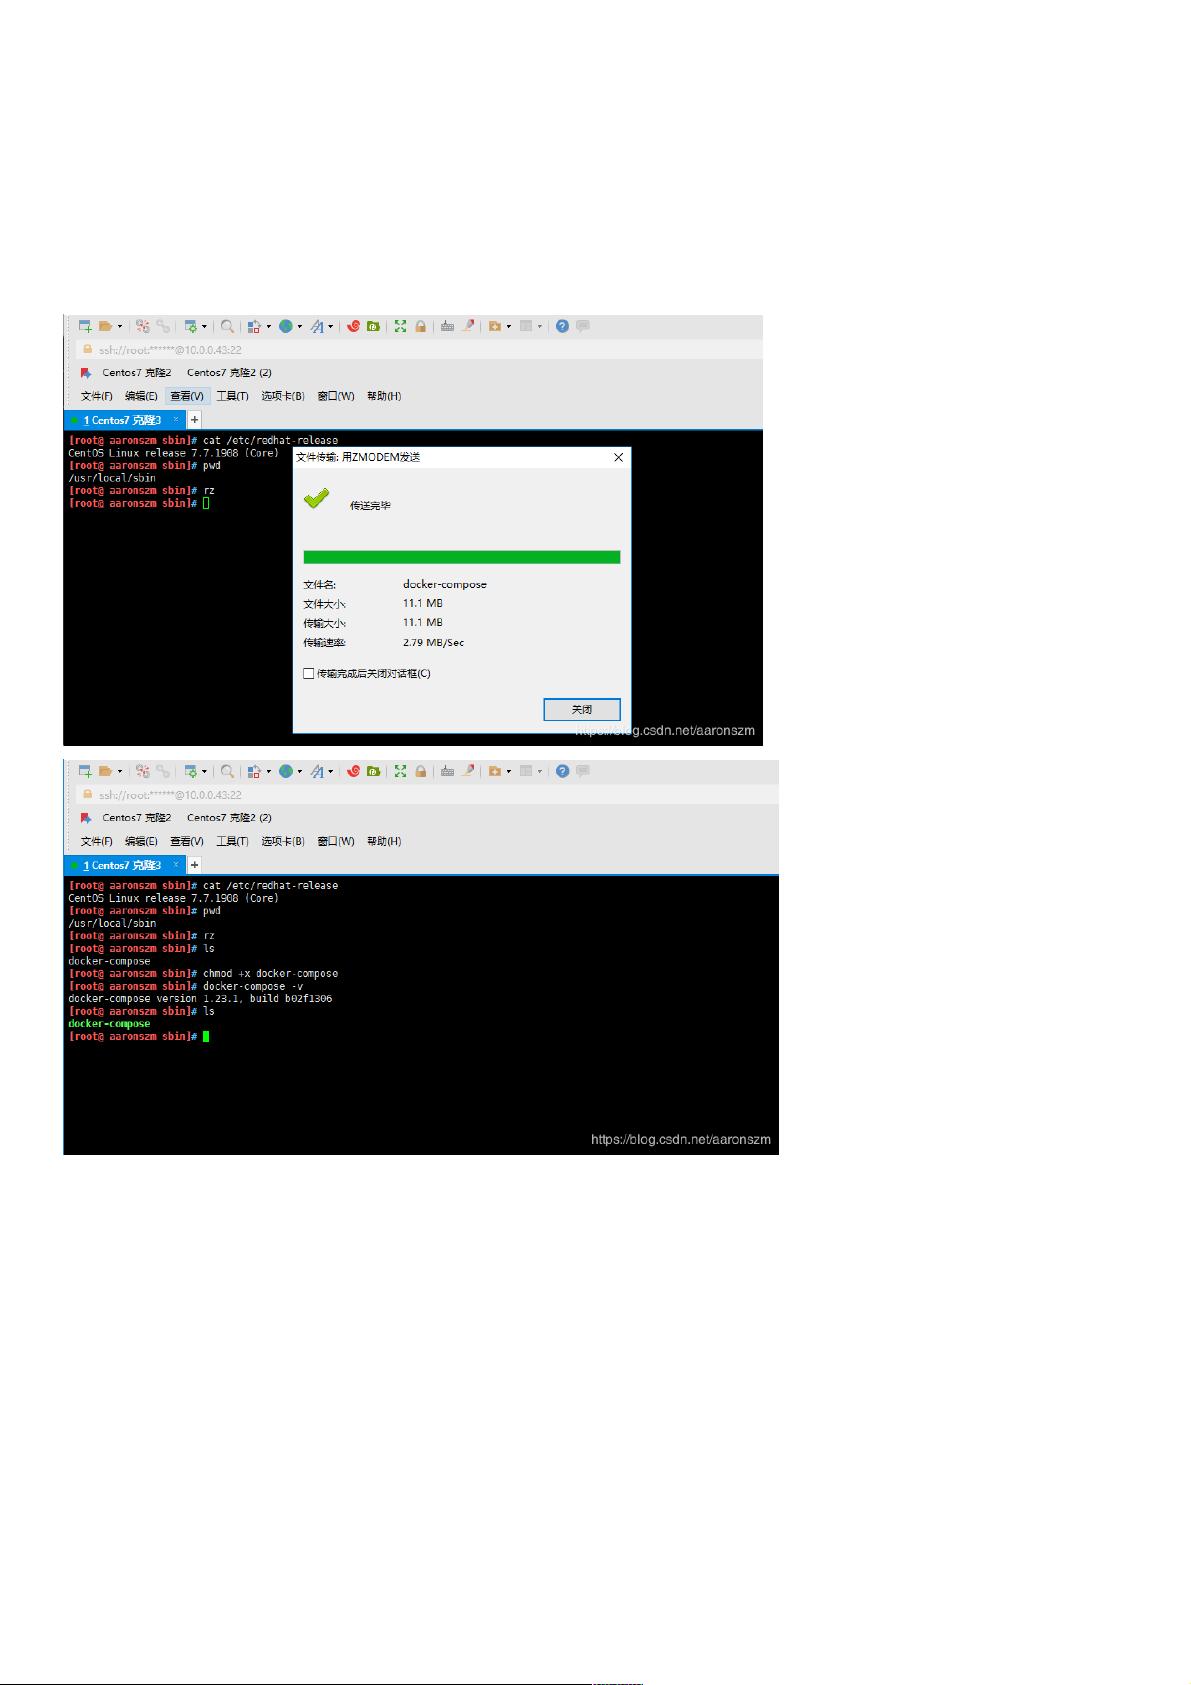
Task: Click the 关闭 button in ZMODEM dialog
Action: [581, 709]
